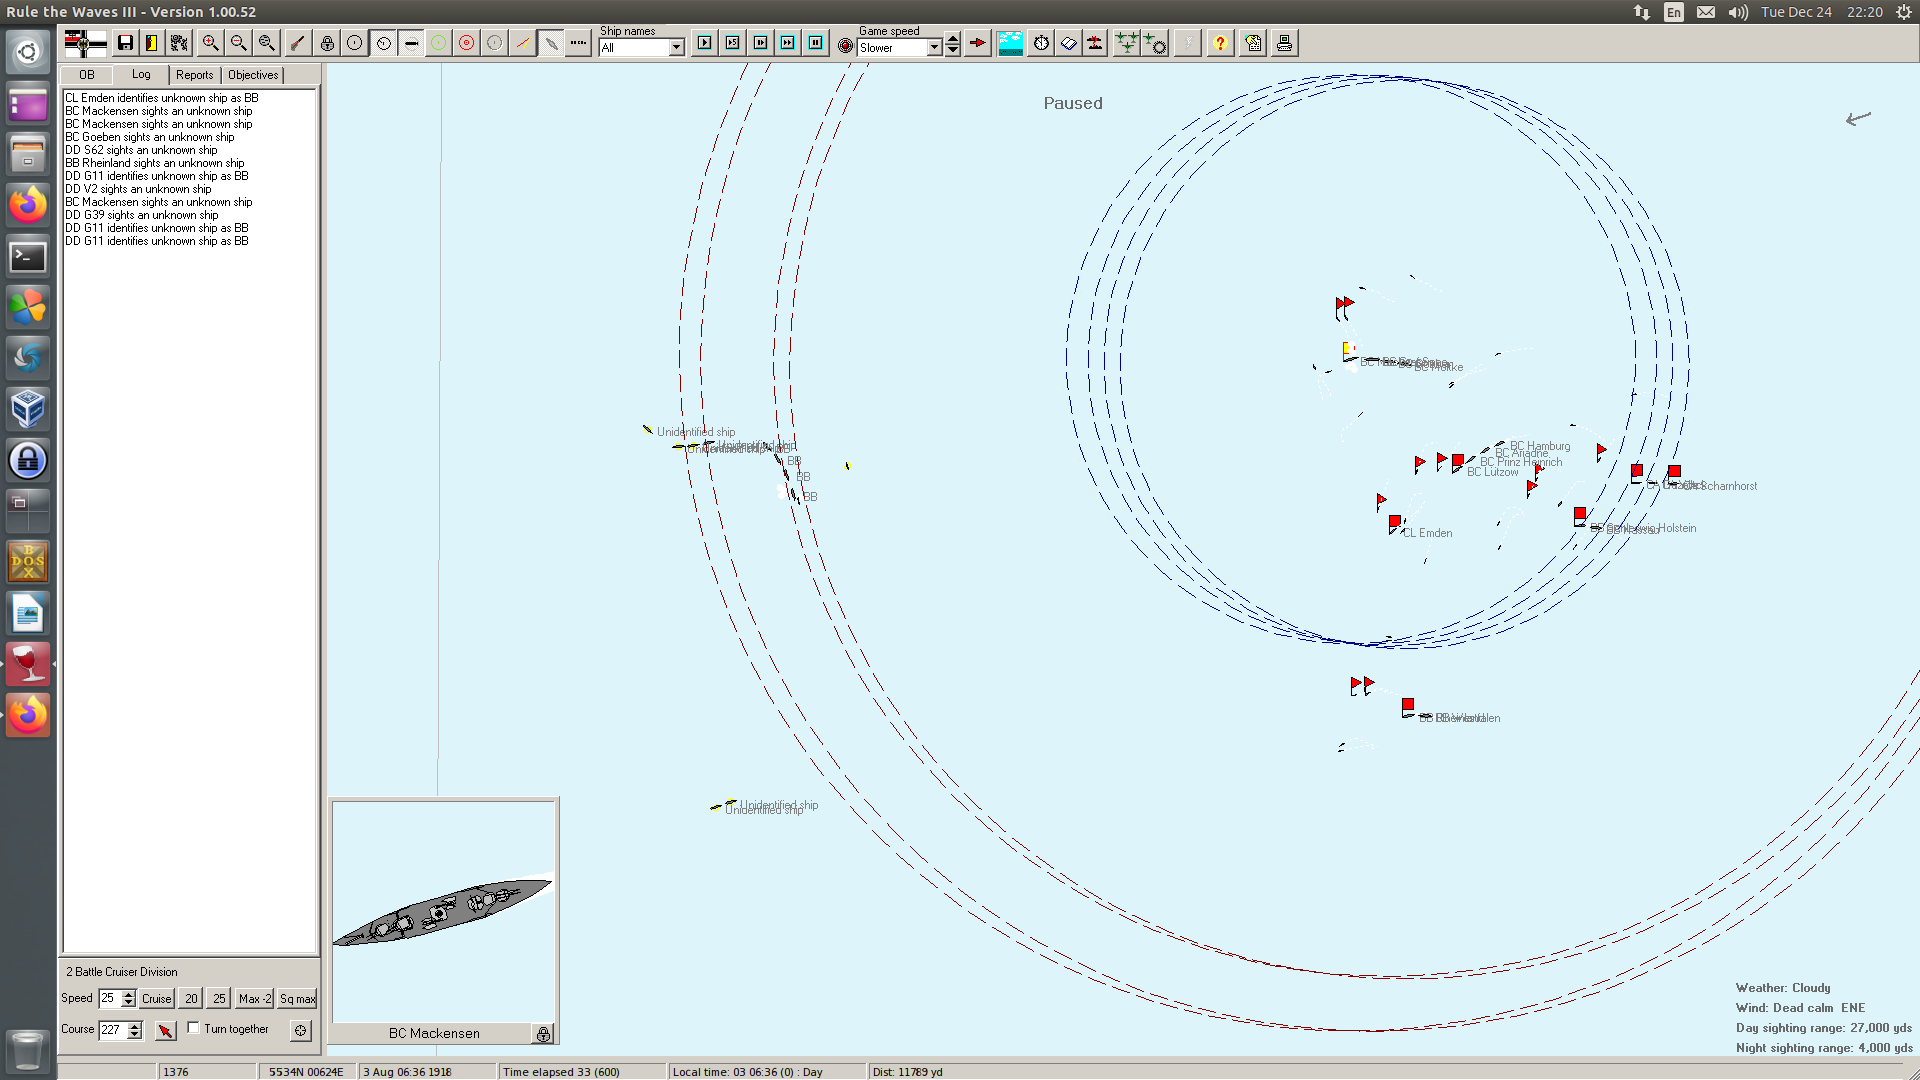This screenshot has width=1920, height=1080.
Task: Click the zoom in magnifier icon
Action: point(210,43)
